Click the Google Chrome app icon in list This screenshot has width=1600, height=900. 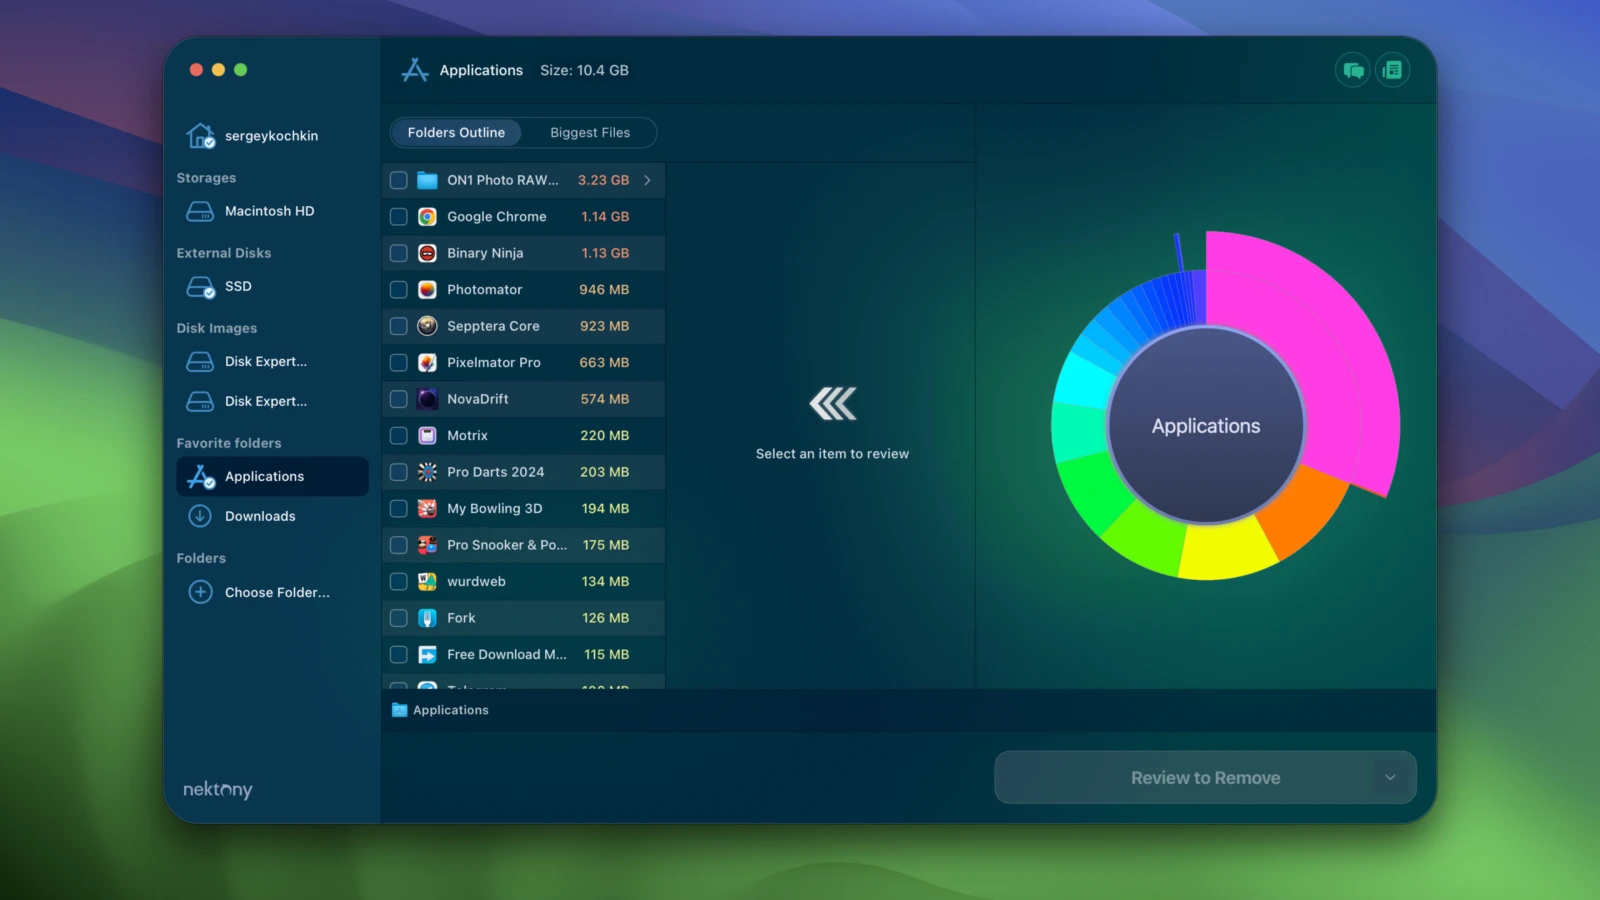point(427,217)
